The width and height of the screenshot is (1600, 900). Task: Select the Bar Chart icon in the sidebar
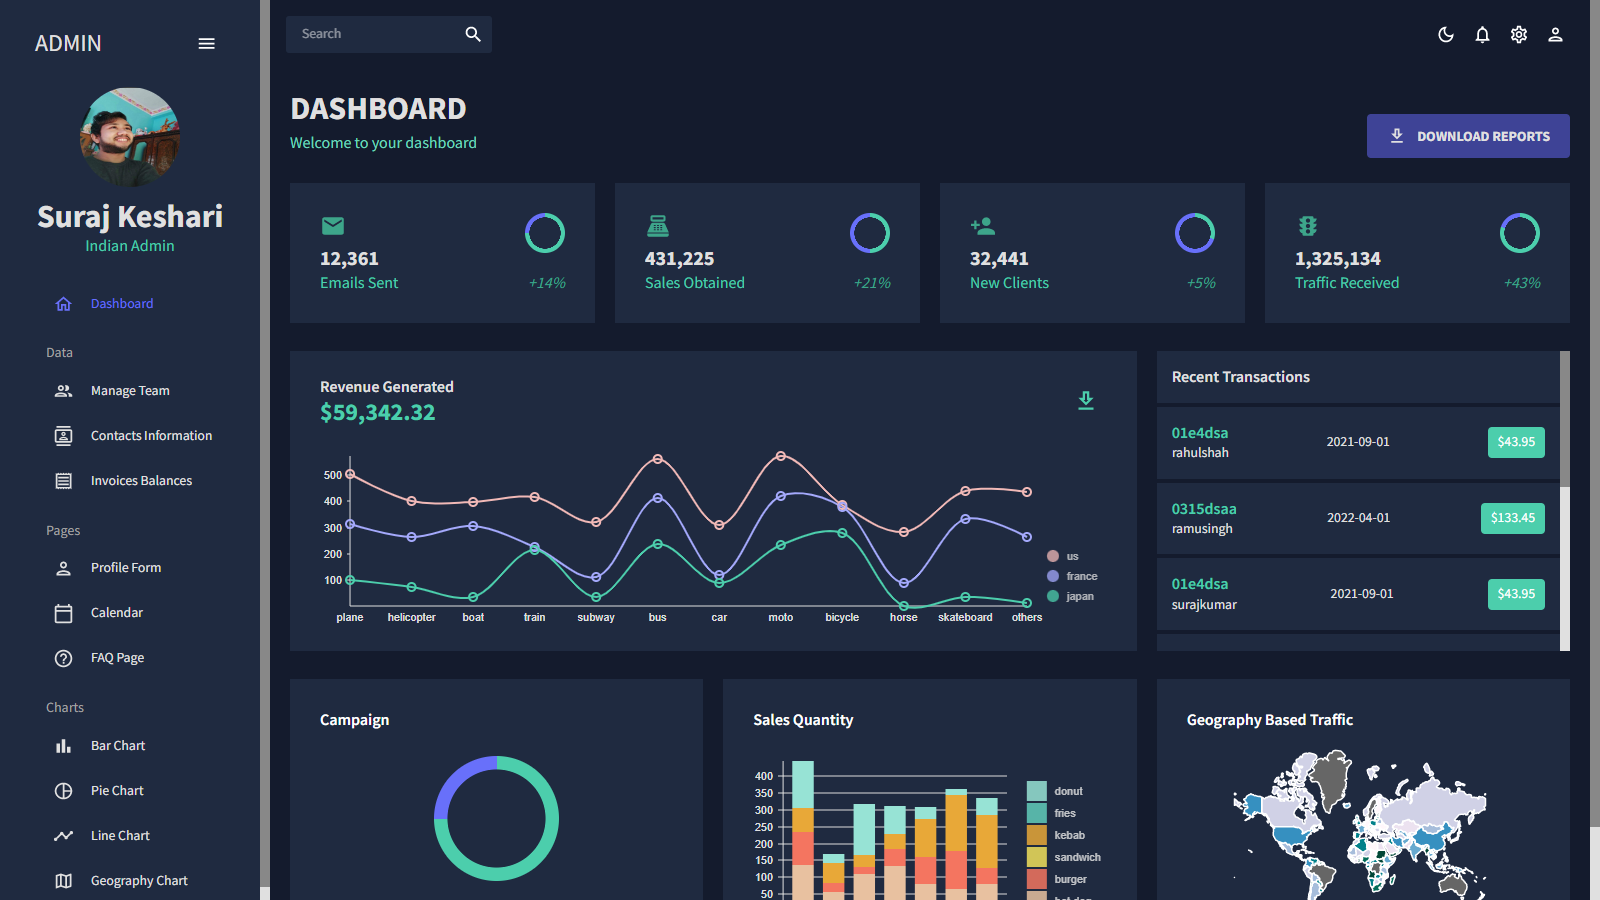click(x=63, y=745)
